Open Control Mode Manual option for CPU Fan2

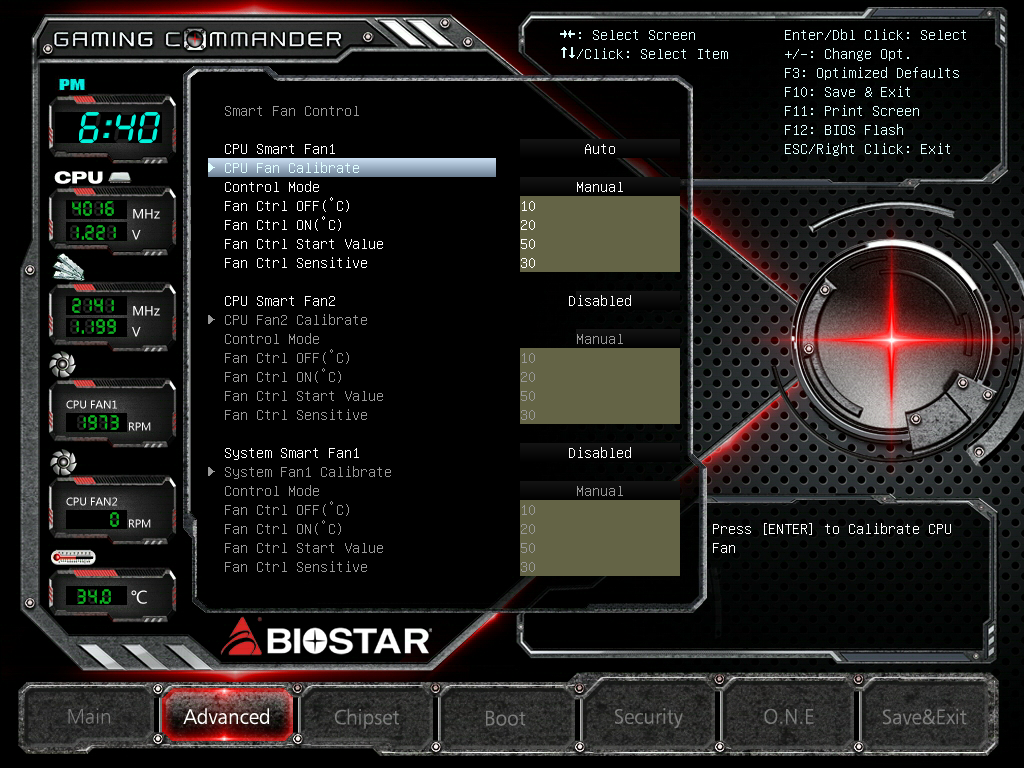pyautogui.click(x=600, y=339)
